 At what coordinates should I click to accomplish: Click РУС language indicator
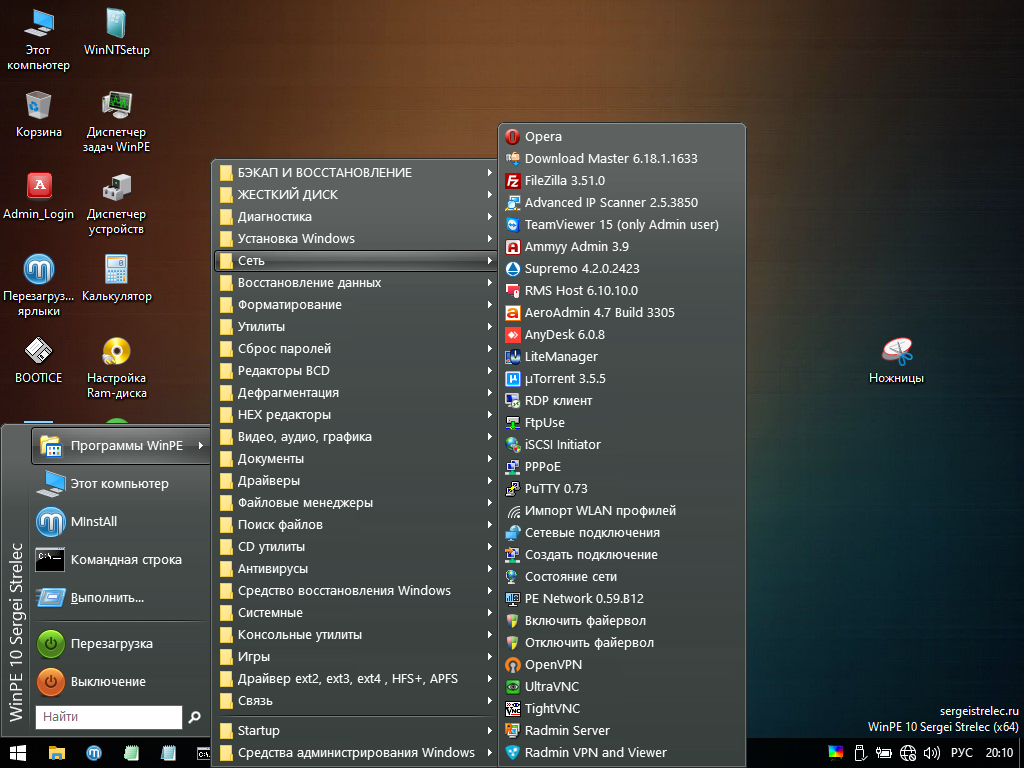[961, 753]
